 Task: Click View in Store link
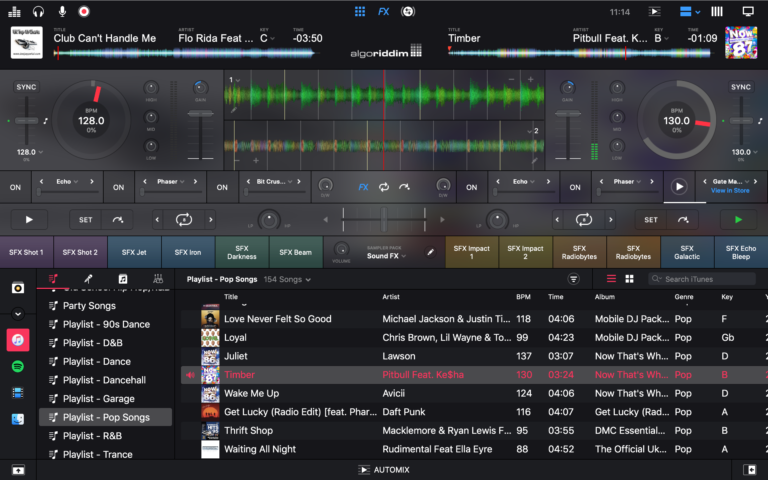pos(730,191)
